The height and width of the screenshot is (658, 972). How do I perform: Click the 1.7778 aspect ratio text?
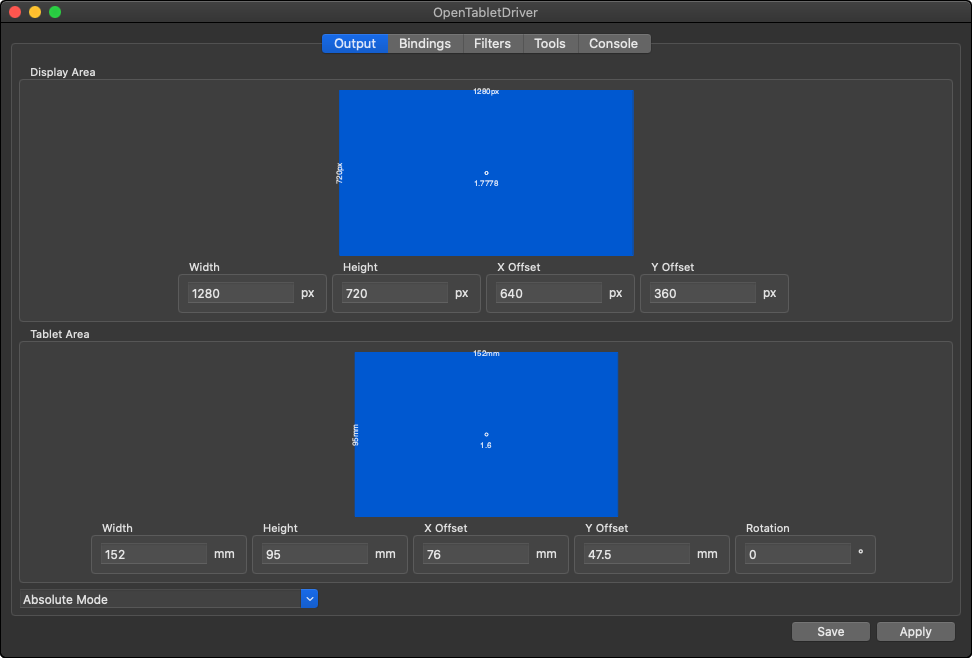[486, 184]
